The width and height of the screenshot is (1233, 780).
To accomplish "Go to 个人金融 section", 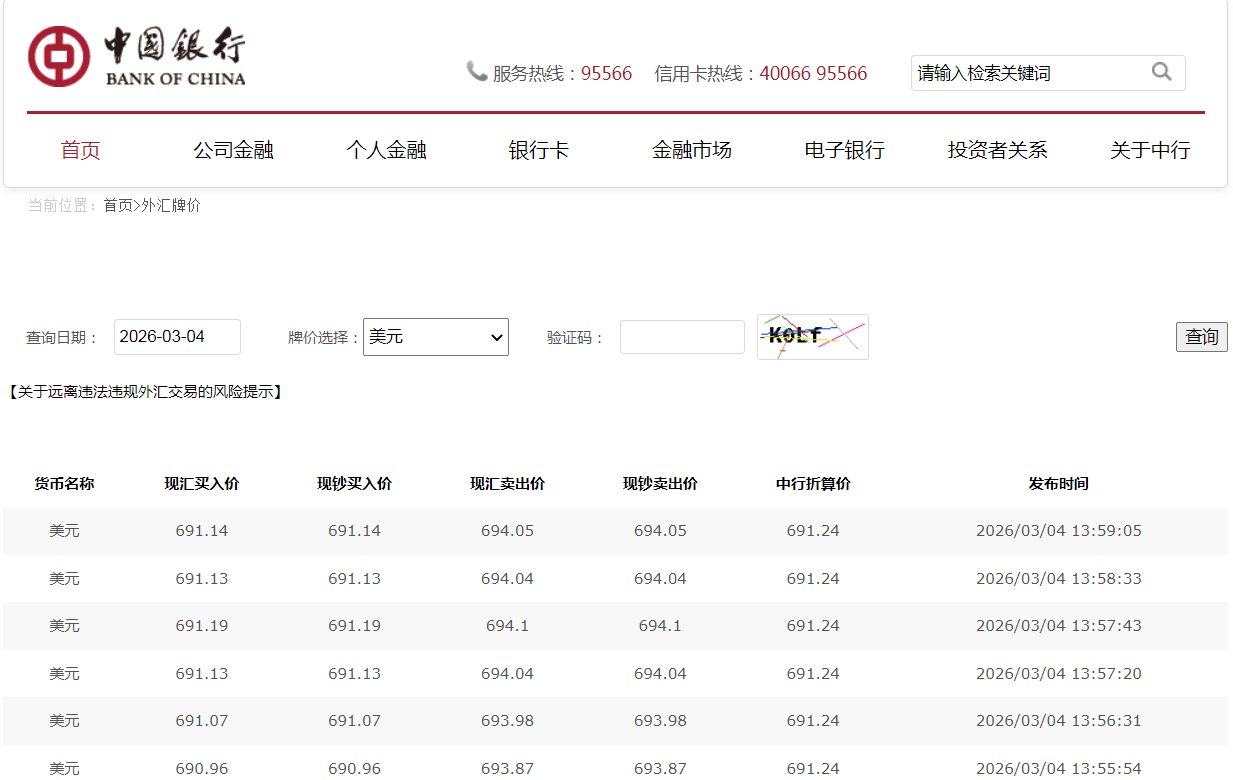I will pyautogui.click(x=386, y=150).
